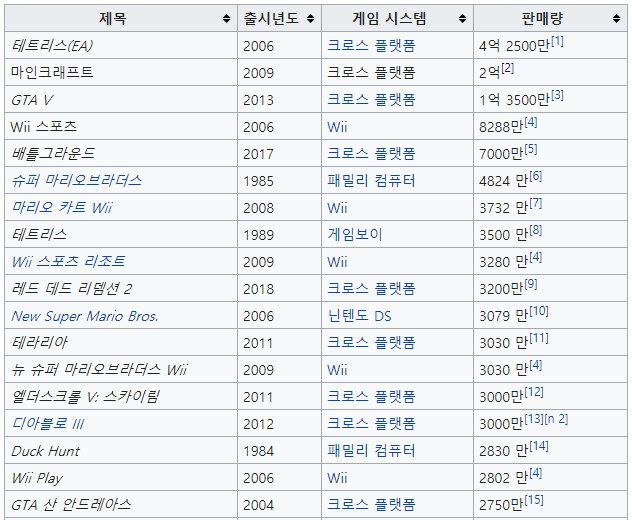Select GTA 산 안드레아스 title cell
Viewport: 632px width, 520px height.
[121, 504]
